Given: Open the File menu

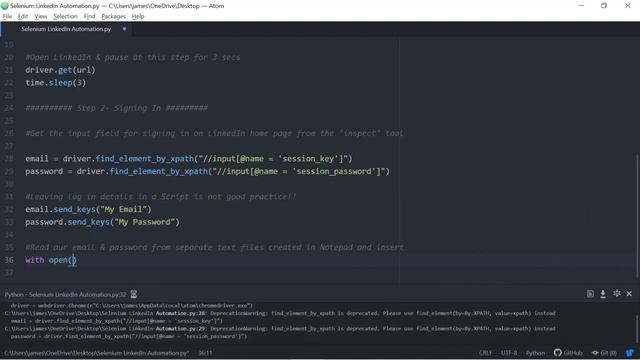Looking at the screenshot, I should point(7,16).
